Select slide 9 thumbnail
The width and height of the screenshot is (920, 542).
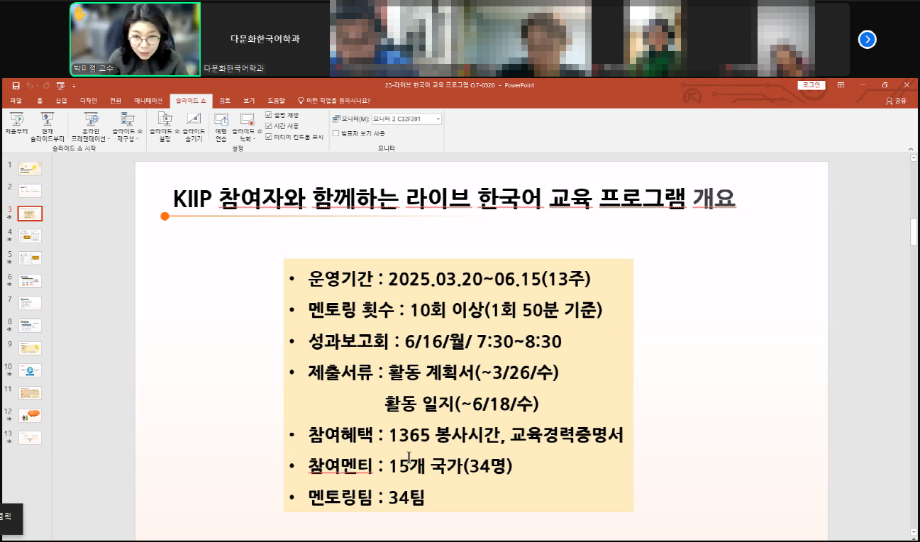[30, 348]
